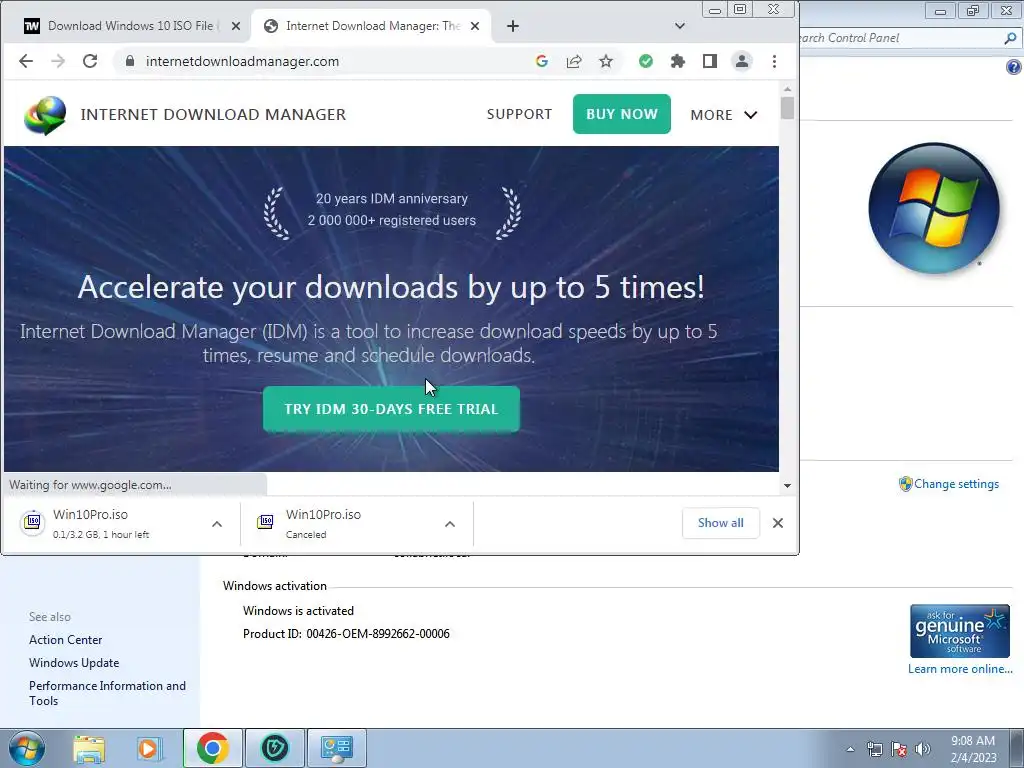The image size is (1024, 768).
Task: Click the genuine Microsoft software badge
Action: coord(960,631)
